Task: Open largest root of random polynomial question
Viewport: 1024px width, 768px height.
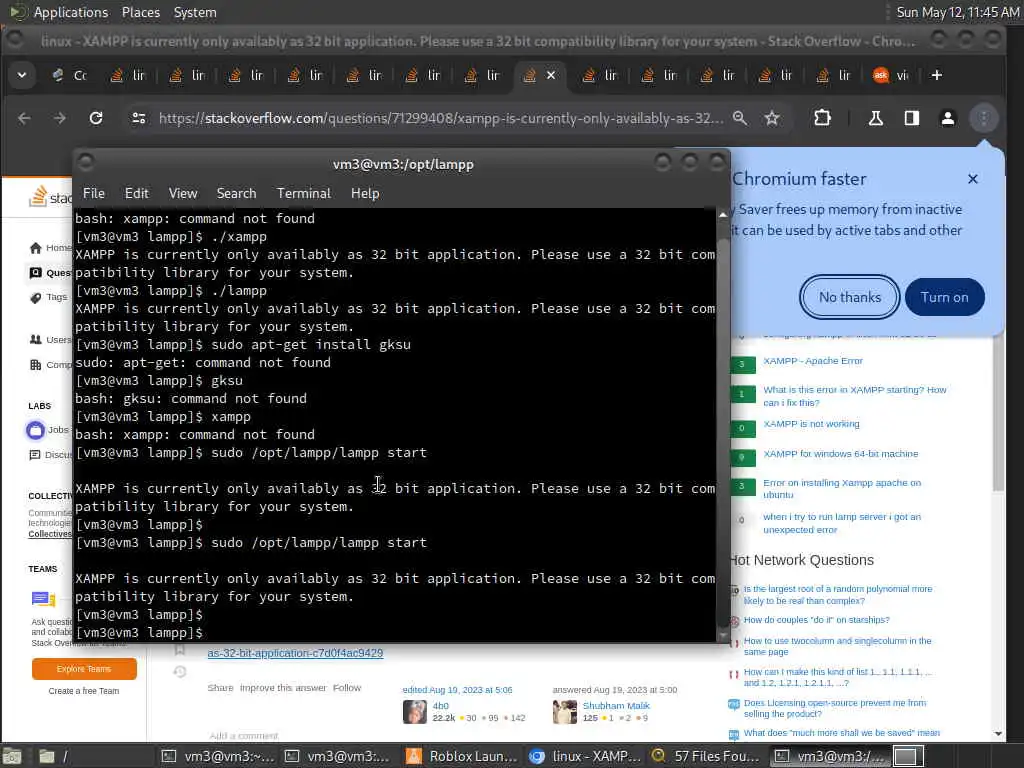Action: coord(838,595)
